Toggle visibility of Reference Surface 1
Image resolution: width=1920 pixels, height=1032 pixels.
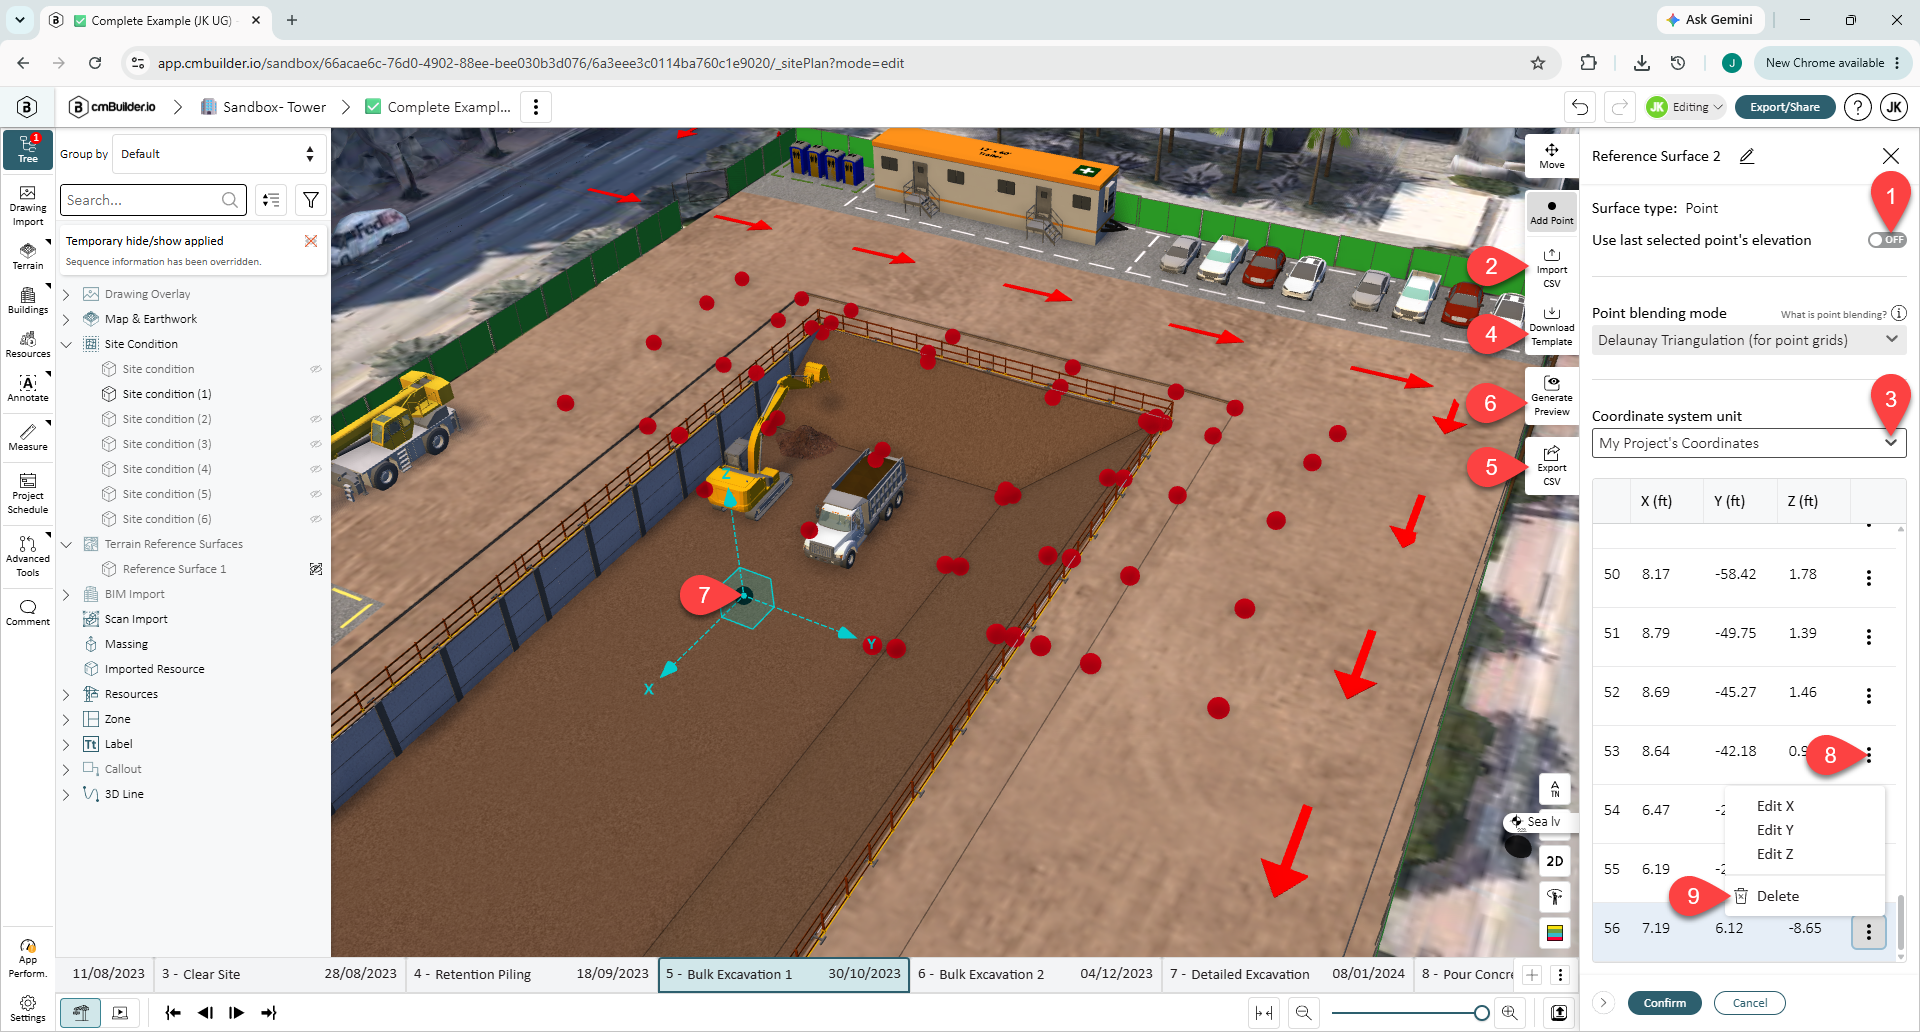click(x=316, y=569)
